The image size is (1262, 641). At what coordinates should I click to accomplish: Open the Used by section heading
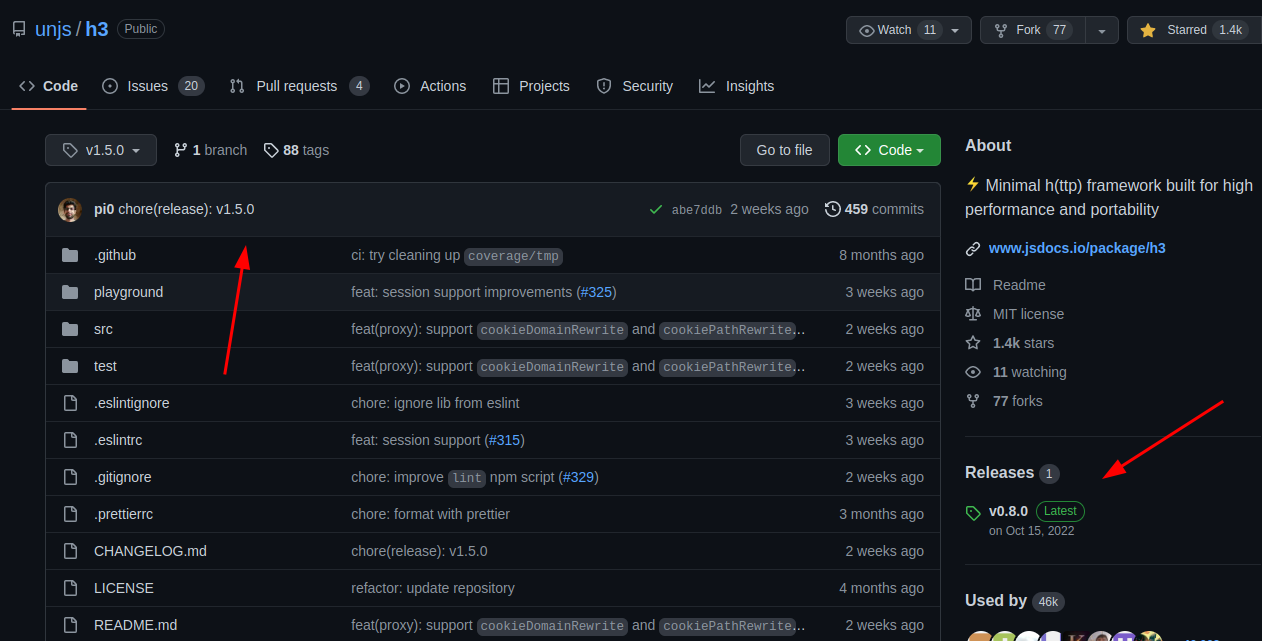(x=996, y=600)
